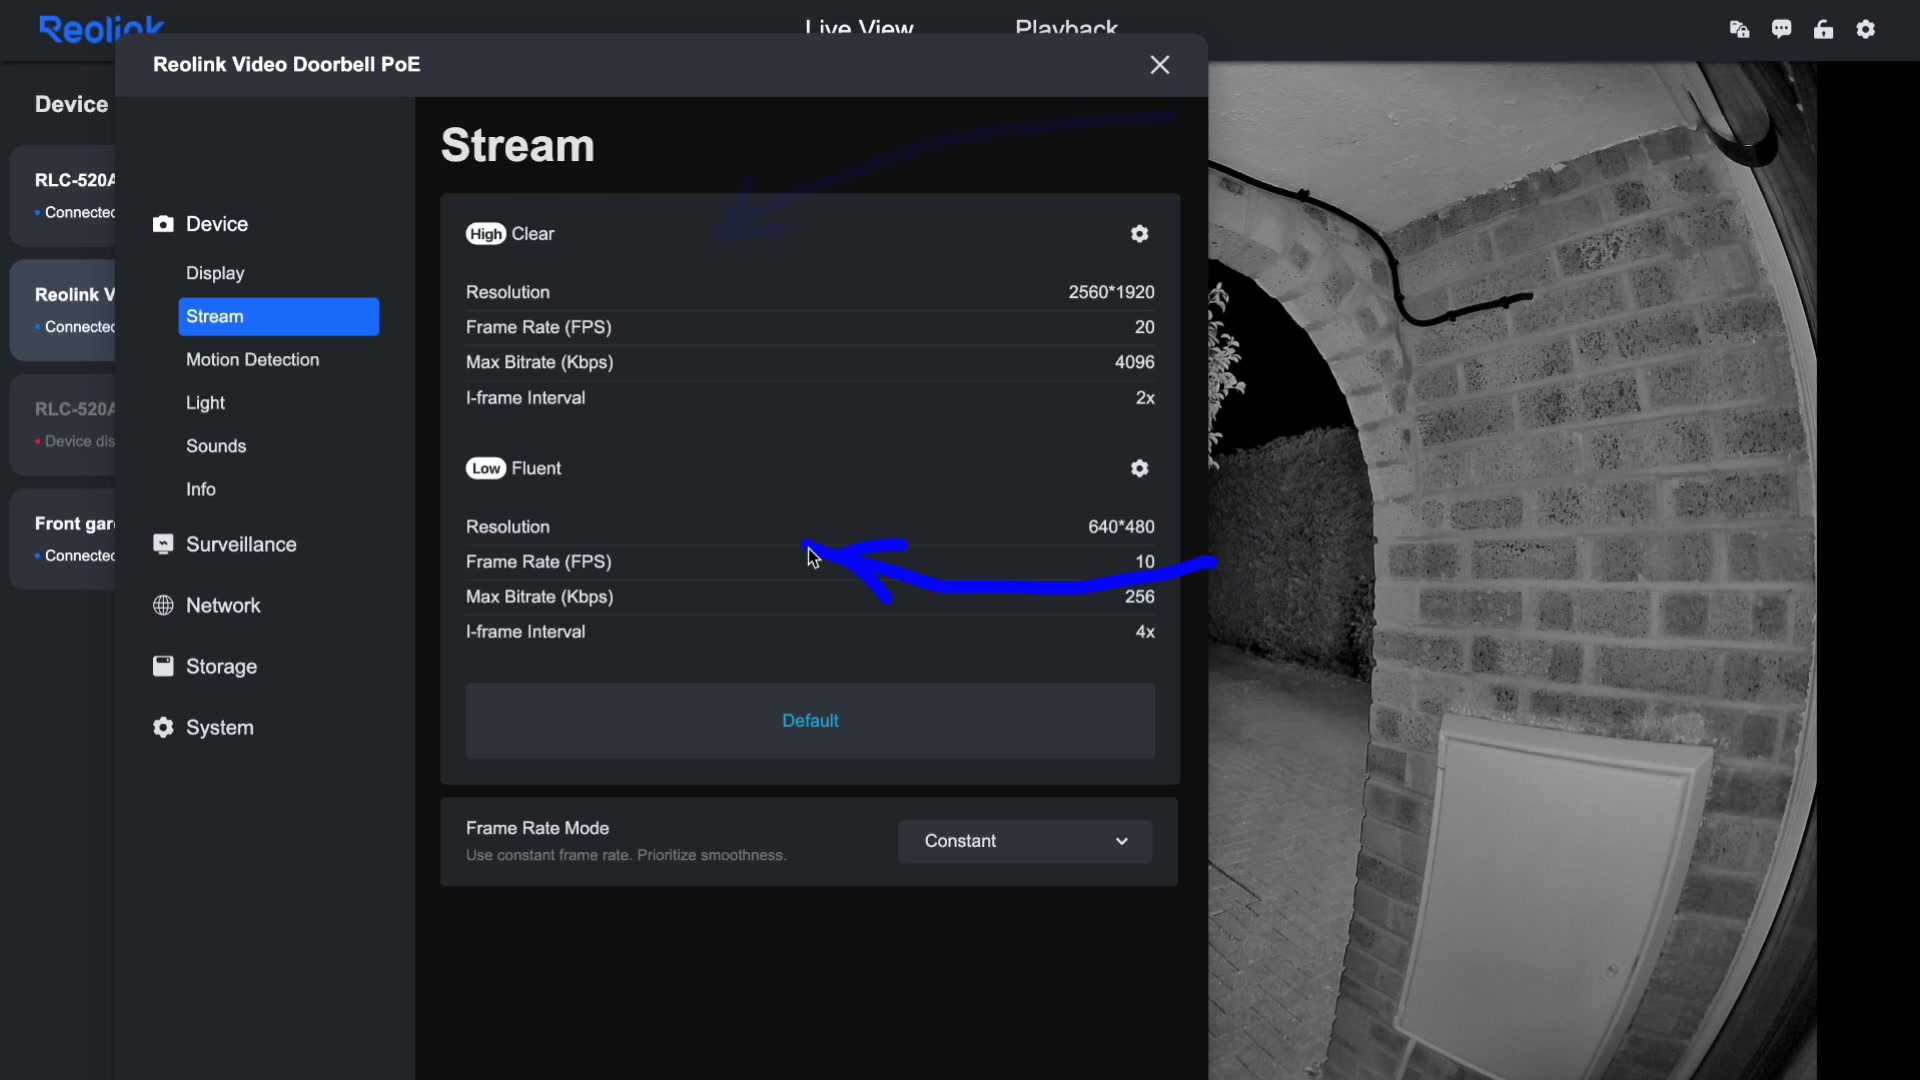Click the Device camera icon in sidebar
The height and width of the screenshot is (1080, 1920).
coord(163,224)
